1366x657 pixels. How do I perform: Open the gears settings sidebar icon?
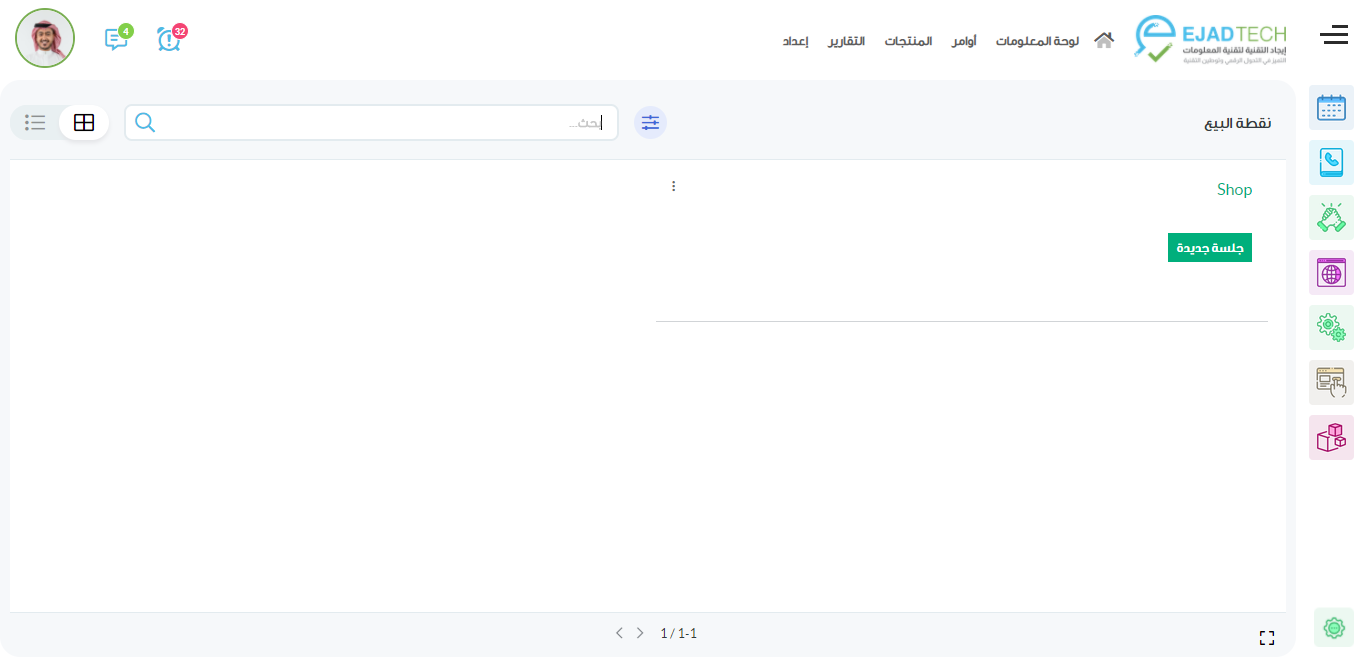coord(1331,327)
